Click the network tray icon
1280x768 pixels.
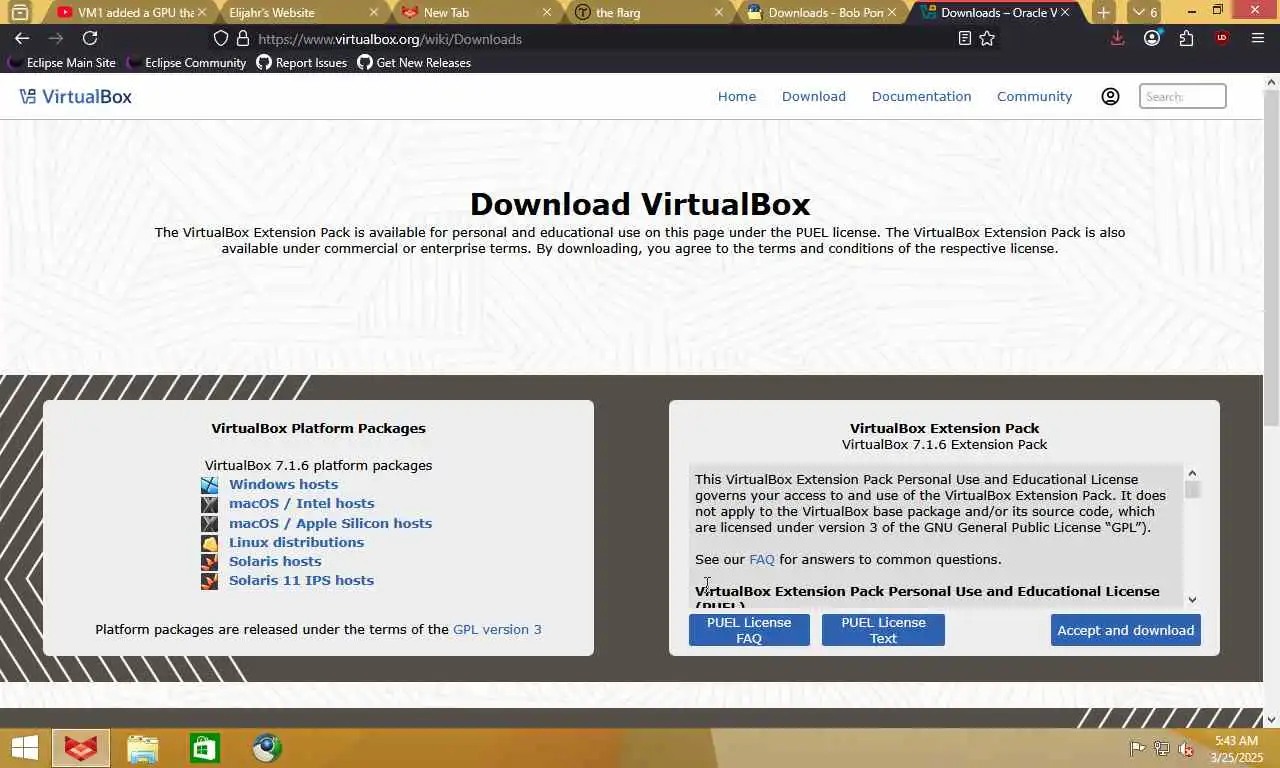pos(1162,748)
